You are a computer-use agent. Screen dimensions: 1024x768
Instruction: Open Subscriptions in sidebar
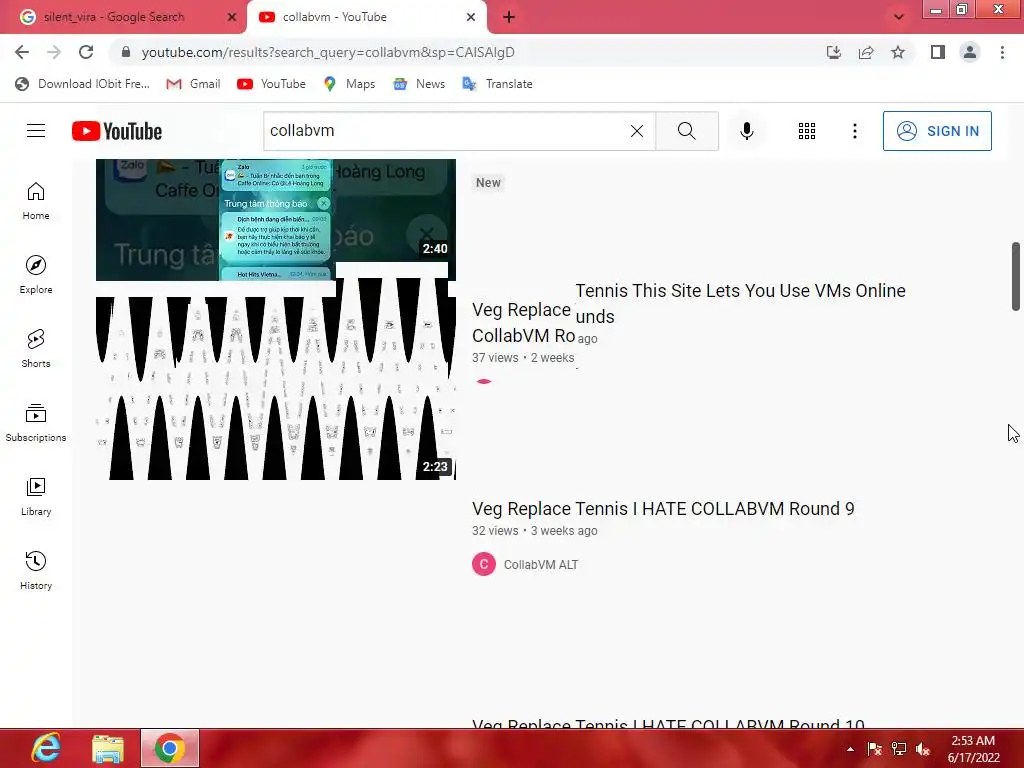[36, 423]
